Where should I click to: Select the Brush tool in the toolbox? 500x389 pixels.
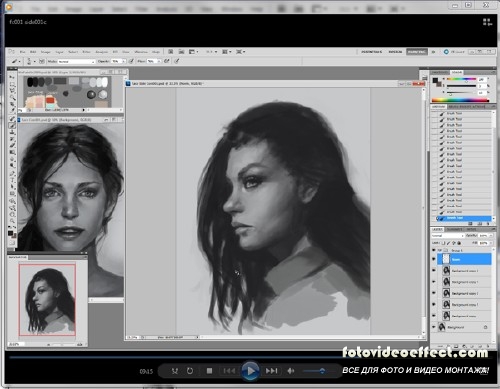pos(12,125)
